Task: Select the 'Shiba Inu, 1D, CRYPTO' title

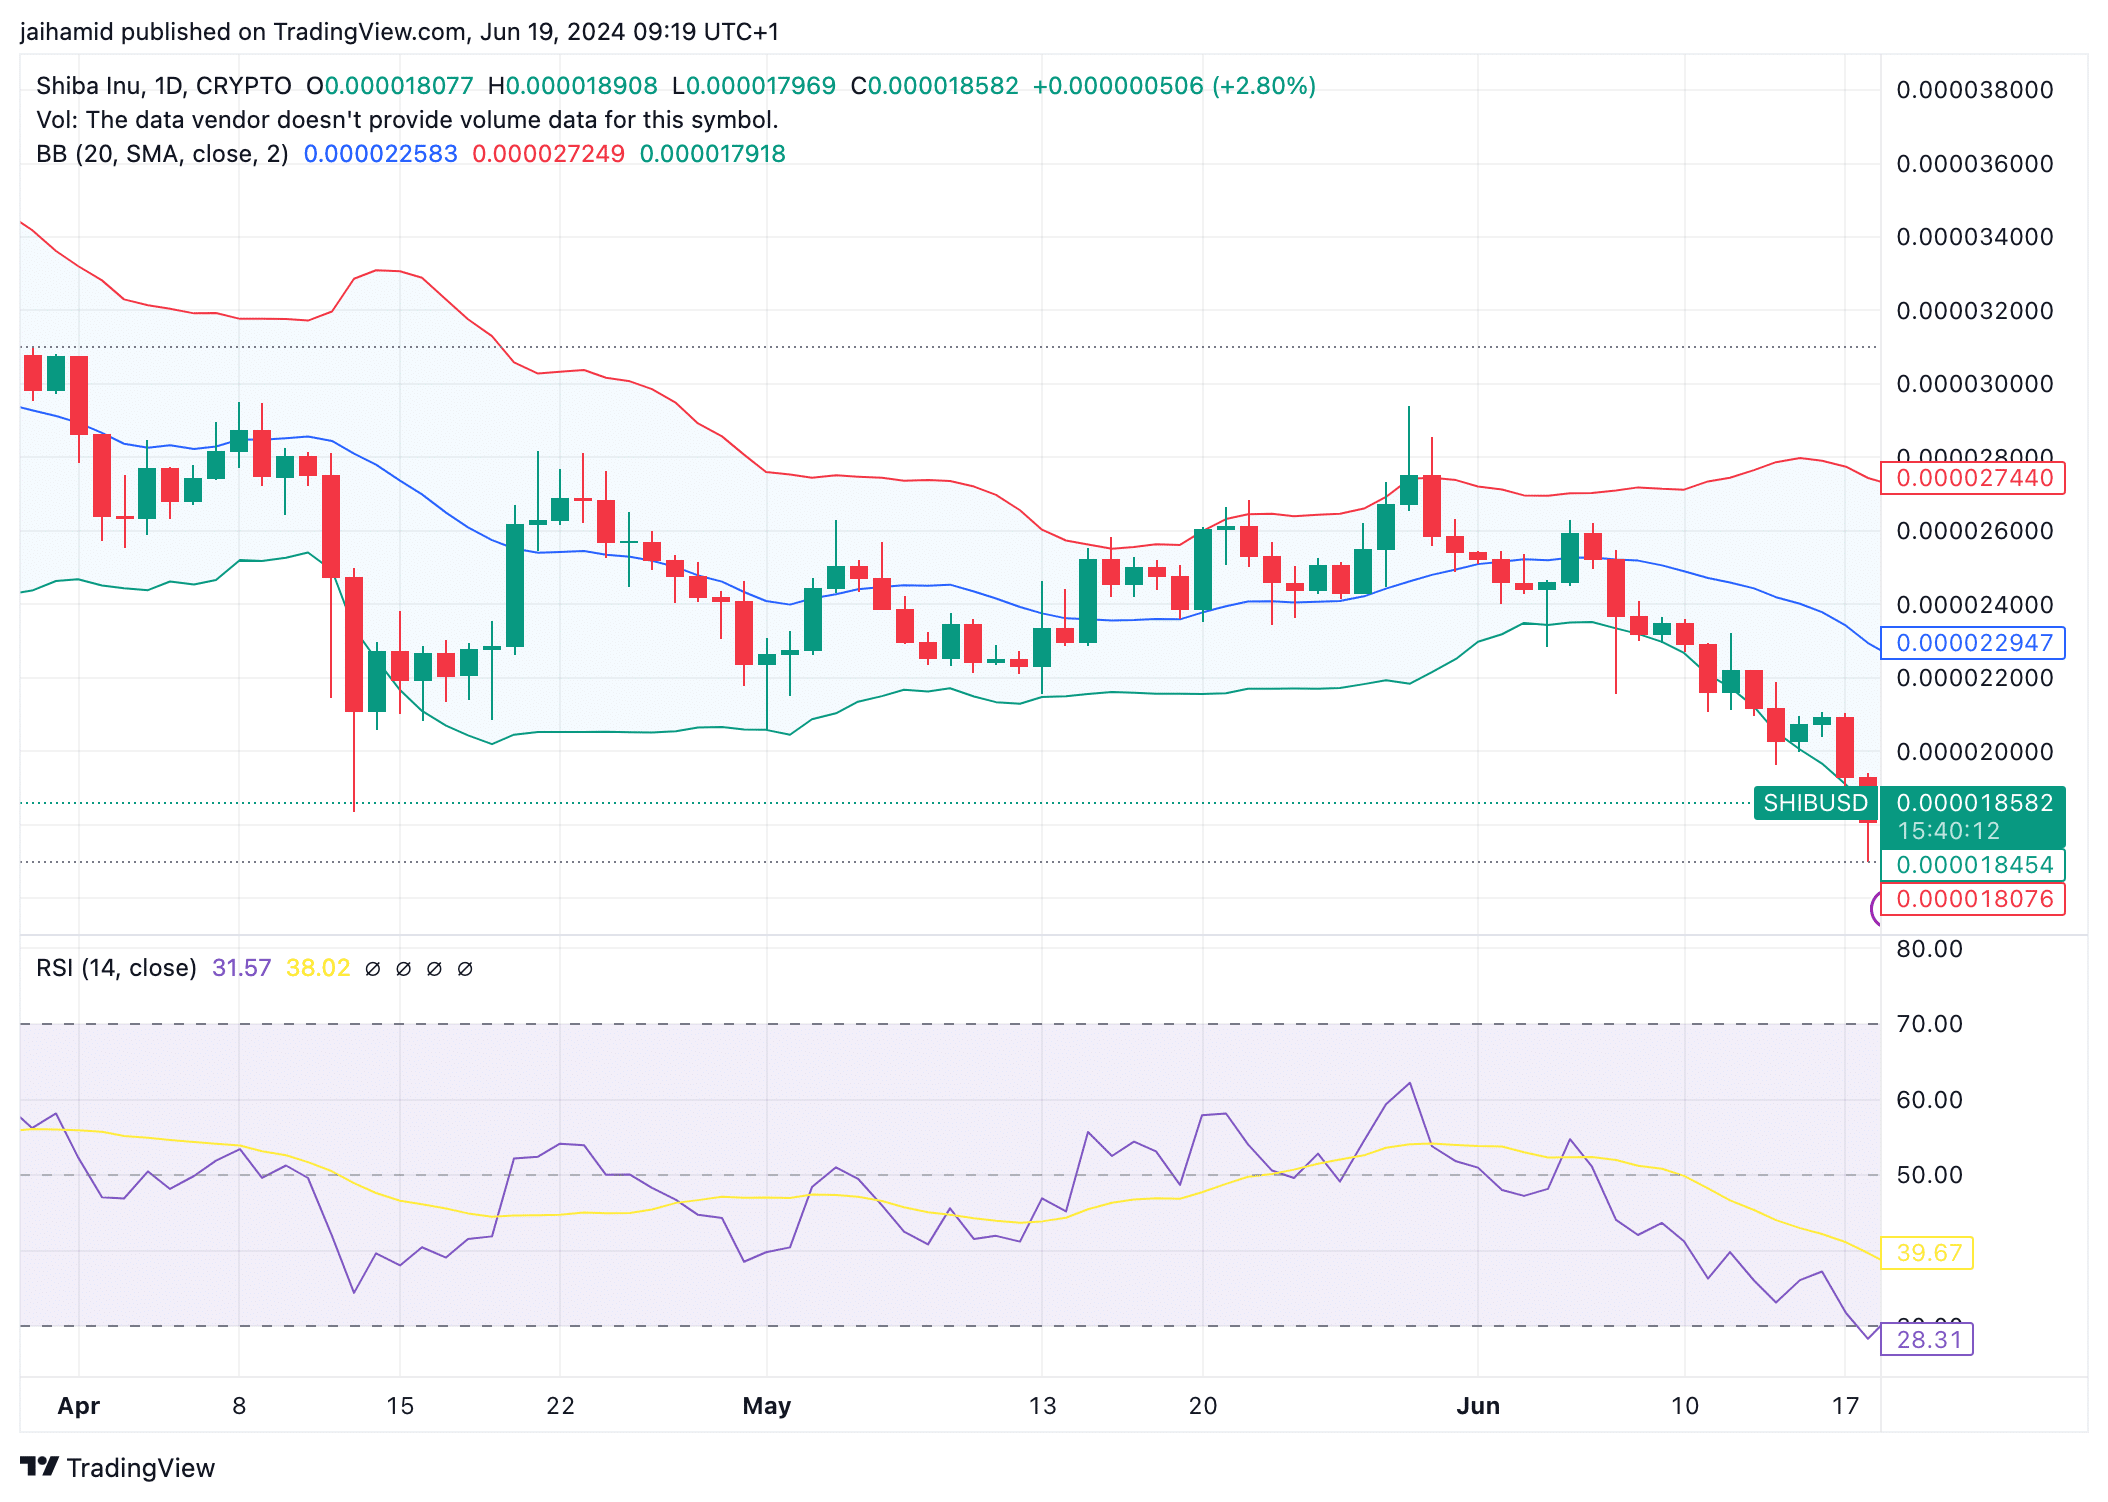Action: [x=164, y=86]
